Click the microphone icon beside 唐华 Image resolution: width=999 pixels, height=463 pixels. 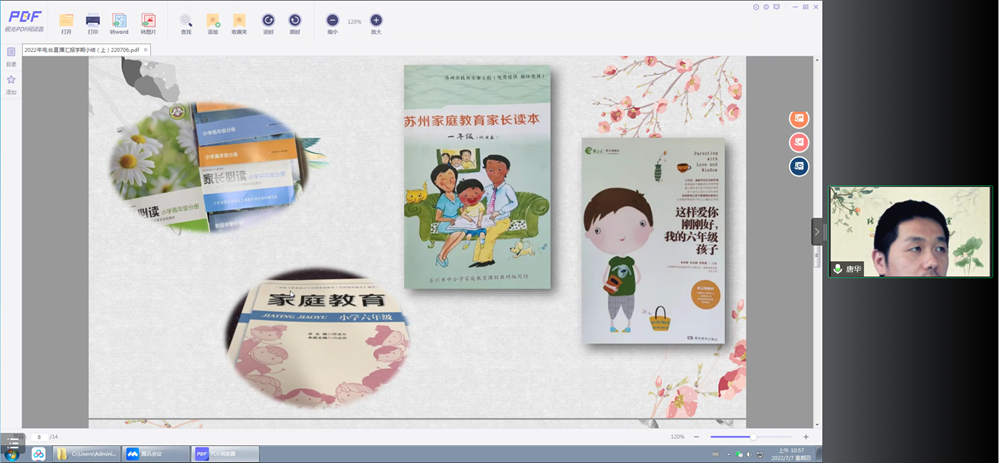click(837, 269)
